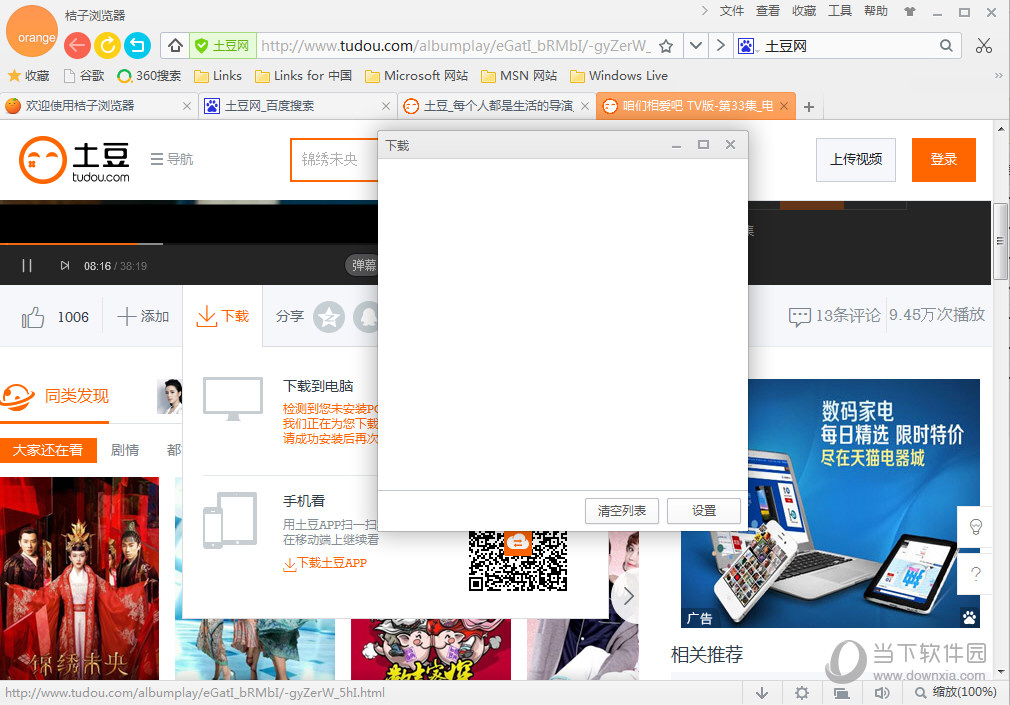This screenshot has height=705, width=1010.
Task: Open the bookmarks overflow chevron on bookmarks bar
Action: [x=997, y=75]
